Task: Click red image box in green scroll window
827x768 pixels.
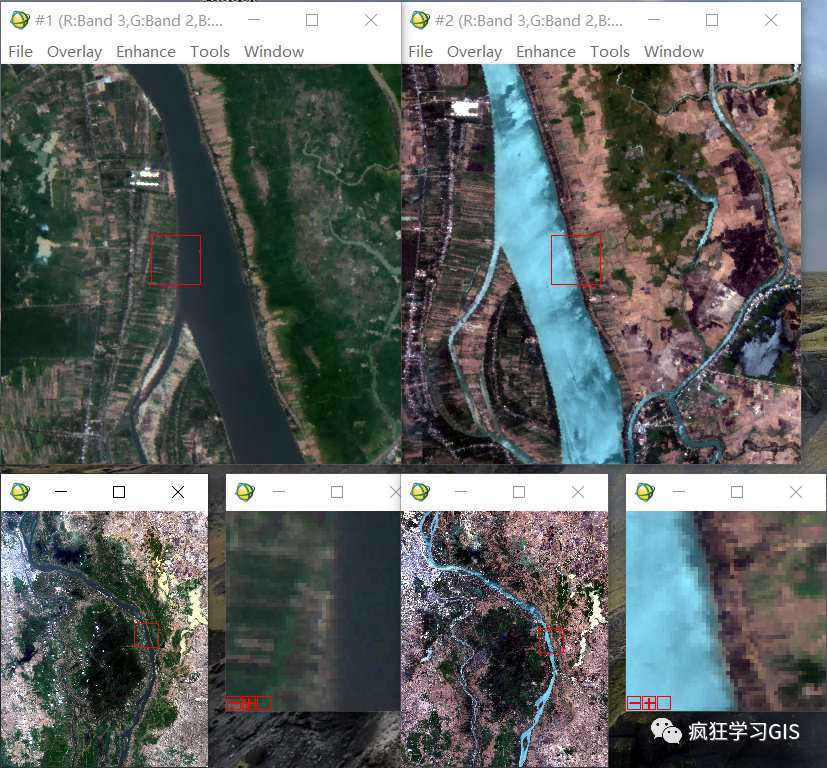Action: click(x=146, y=636)
